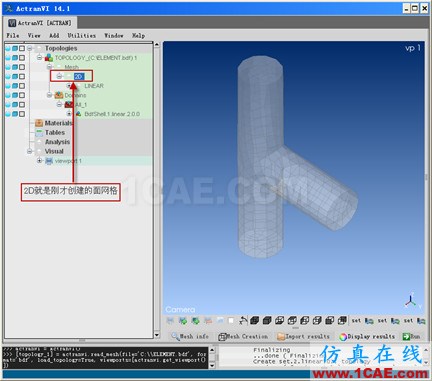The height and width of the screenshot is (381, 432).
Task: Click the last stacked cube view icon
Action: click(342, 321)
